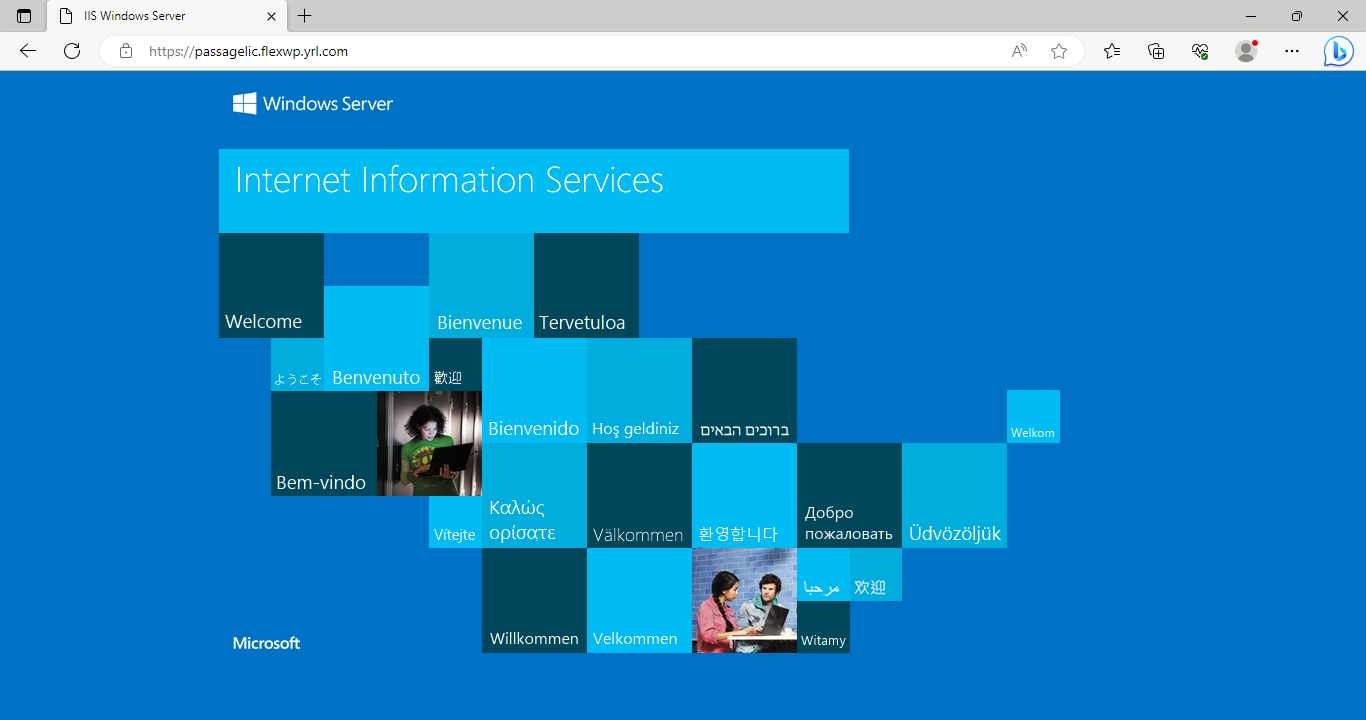1366x720 pixels.
Task: Open the tab actions menu icon
Action: click(x=24, y=16)
